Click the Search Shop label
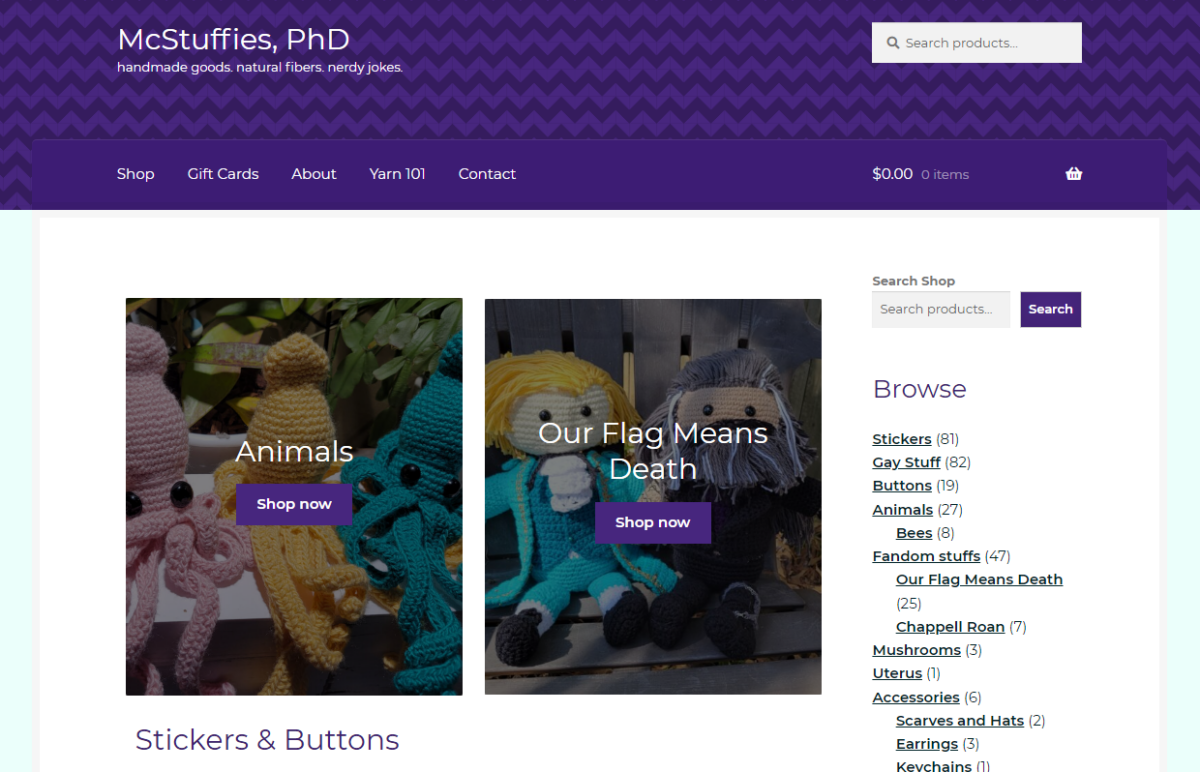1200x772 pixels. point(913,281)
